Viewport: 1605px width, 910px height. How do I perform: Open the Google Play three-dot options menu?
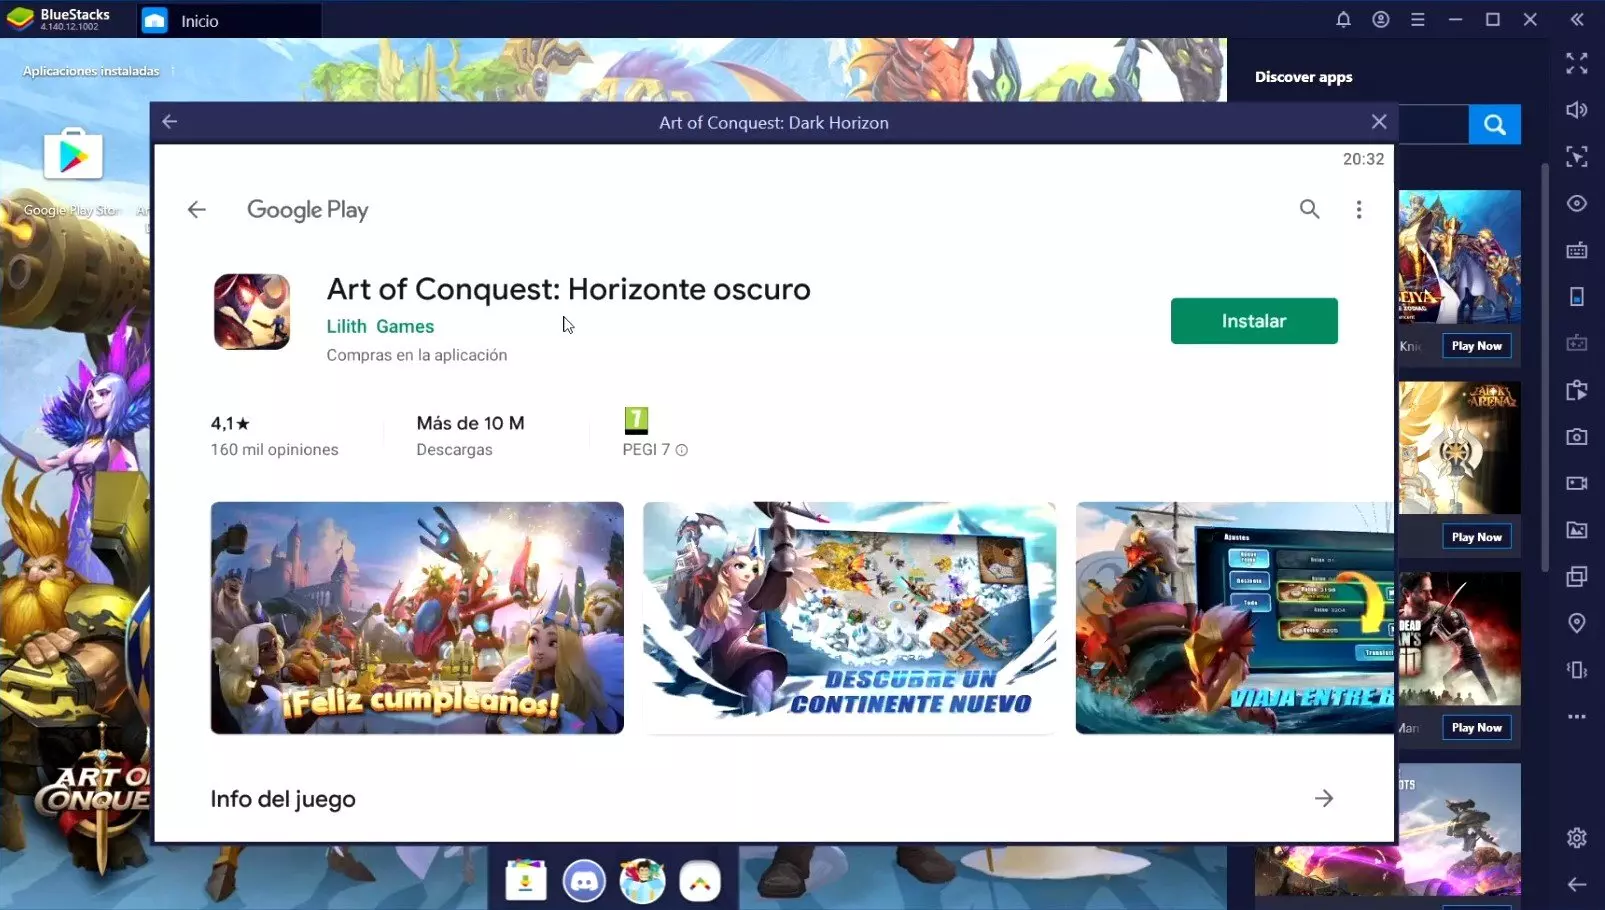coord(1358,209)
